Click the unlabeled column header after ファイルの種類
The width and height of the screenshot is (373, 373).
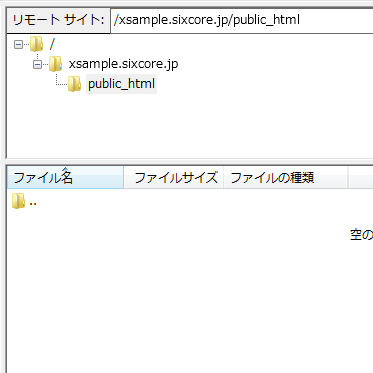click(361, 177)
